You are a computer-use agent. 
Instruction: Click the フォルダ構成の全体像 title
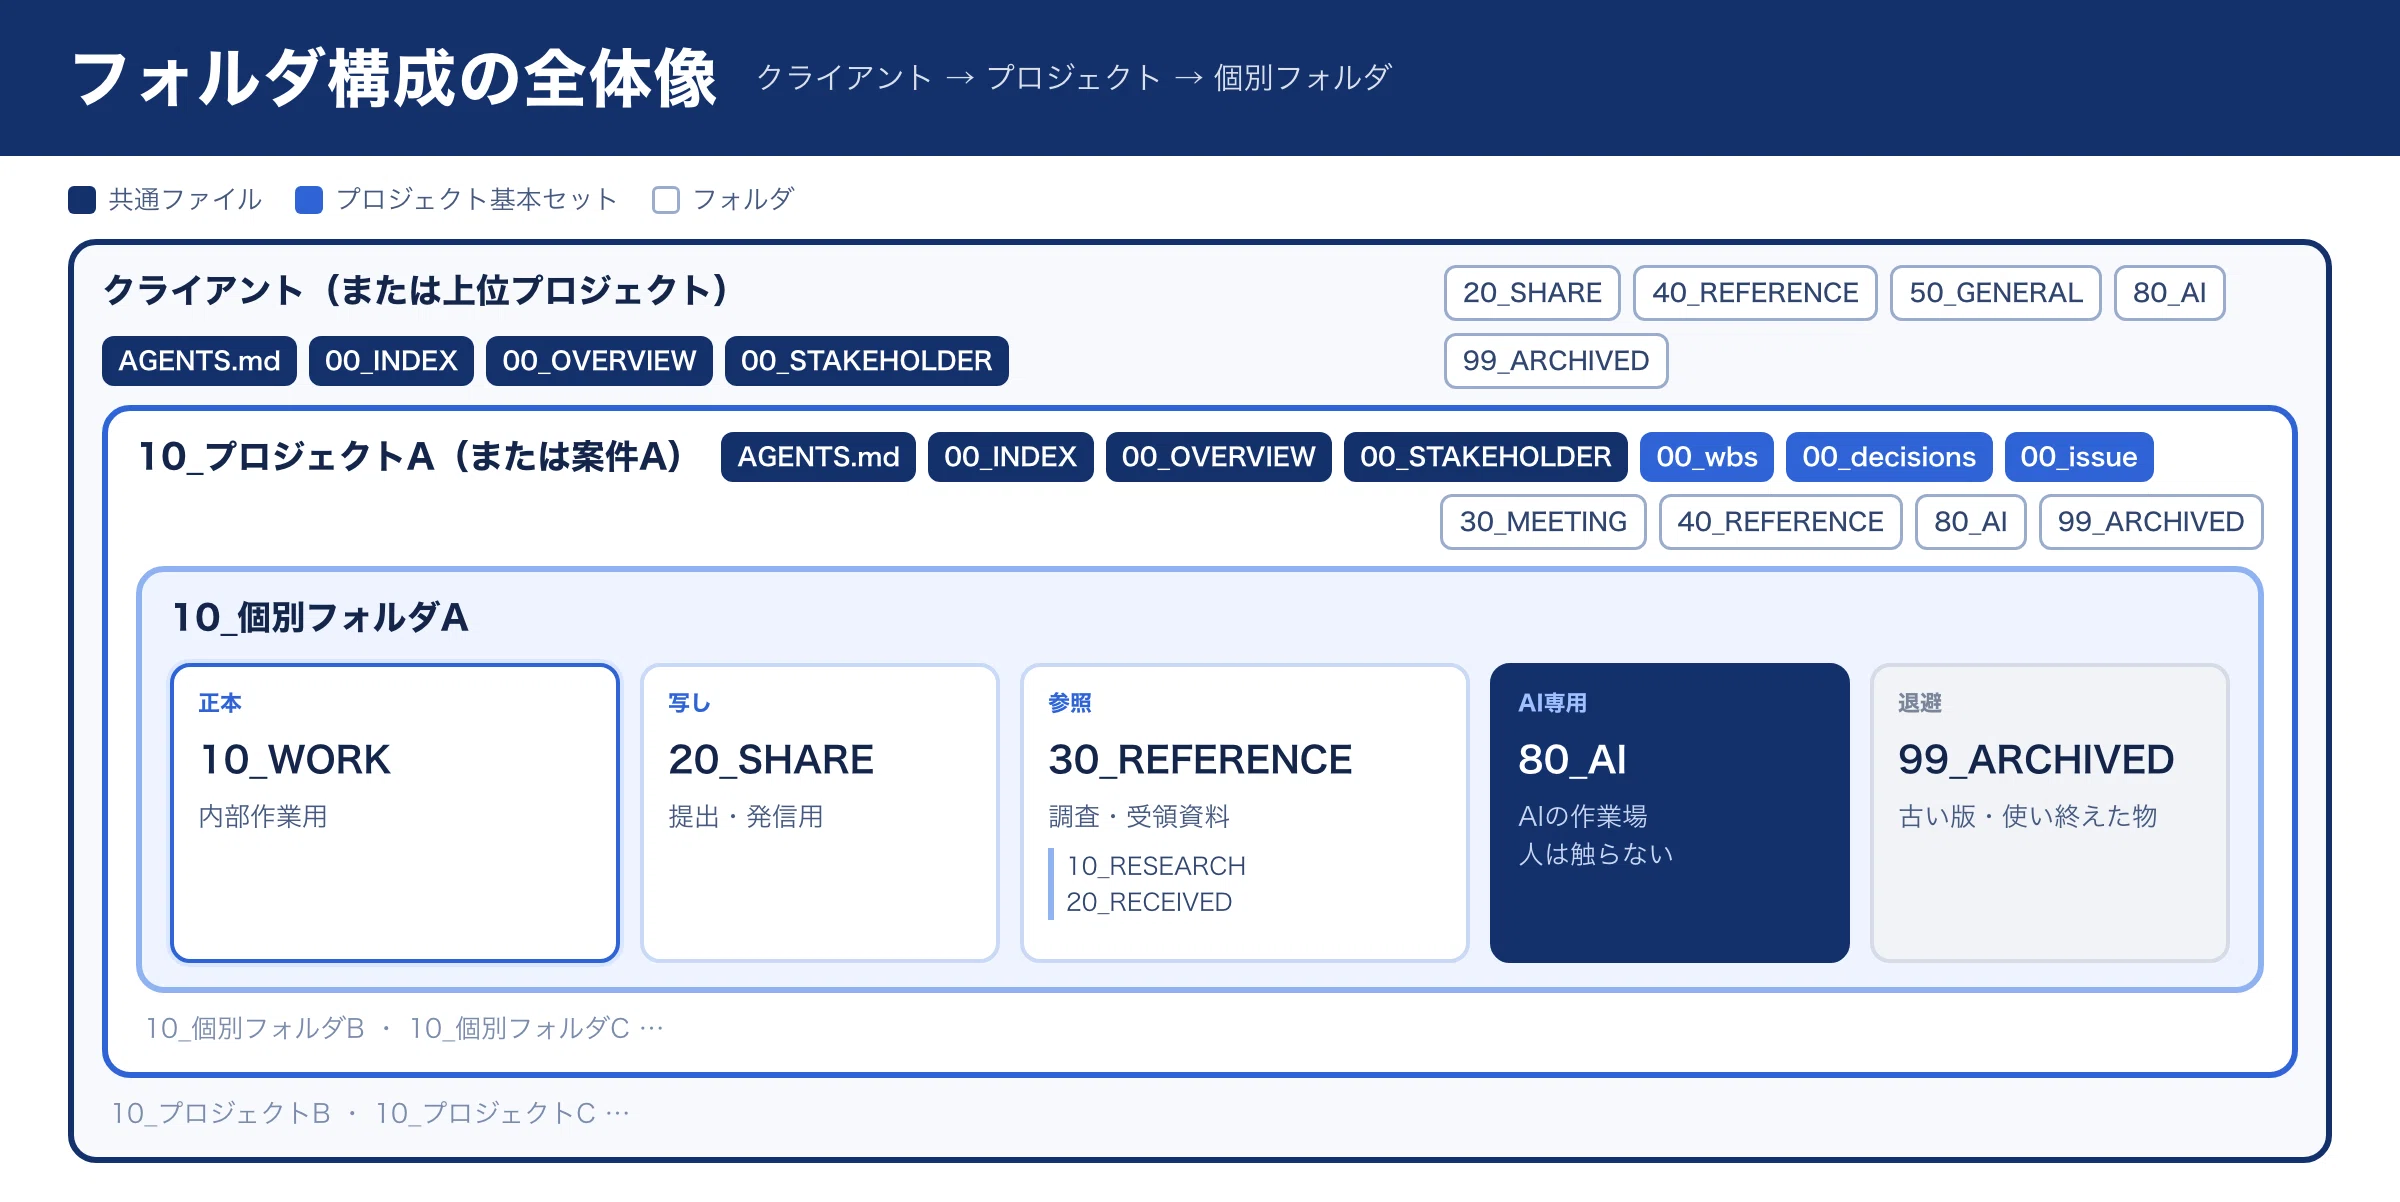(394, 78)
